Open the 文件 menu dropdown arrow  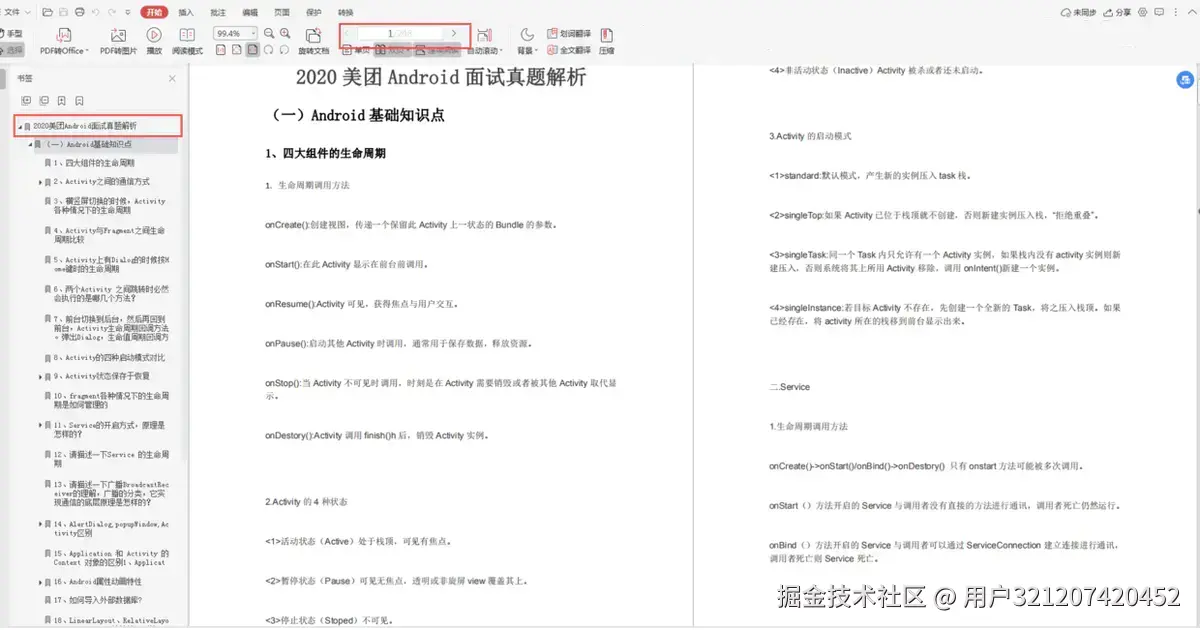pyautogui.click(x=27, y=12)
